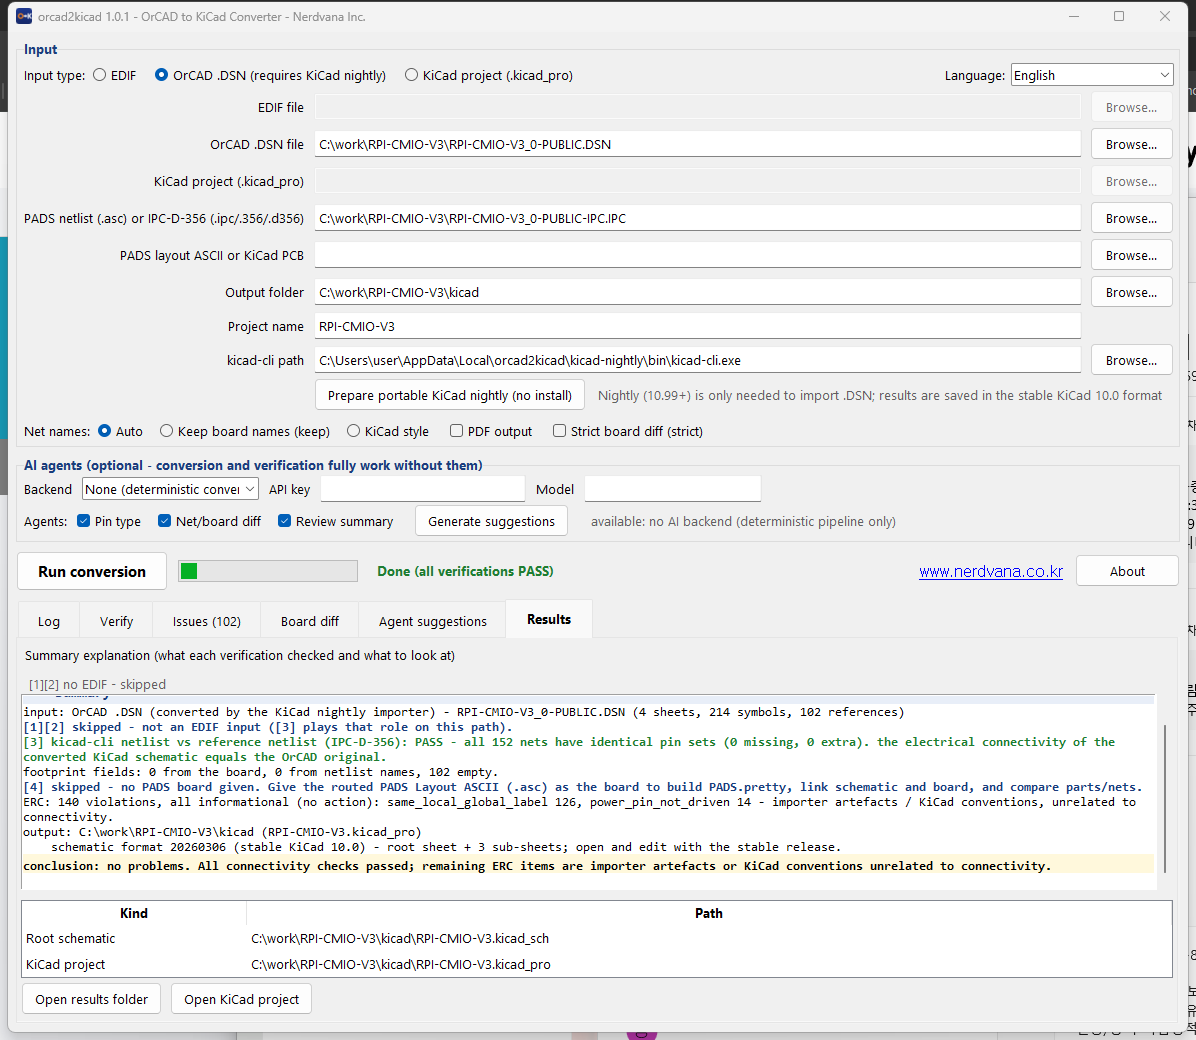The image size is (1196, 1040).
Task: Select KiCad project input type radio button
Action: coord(411,75)
